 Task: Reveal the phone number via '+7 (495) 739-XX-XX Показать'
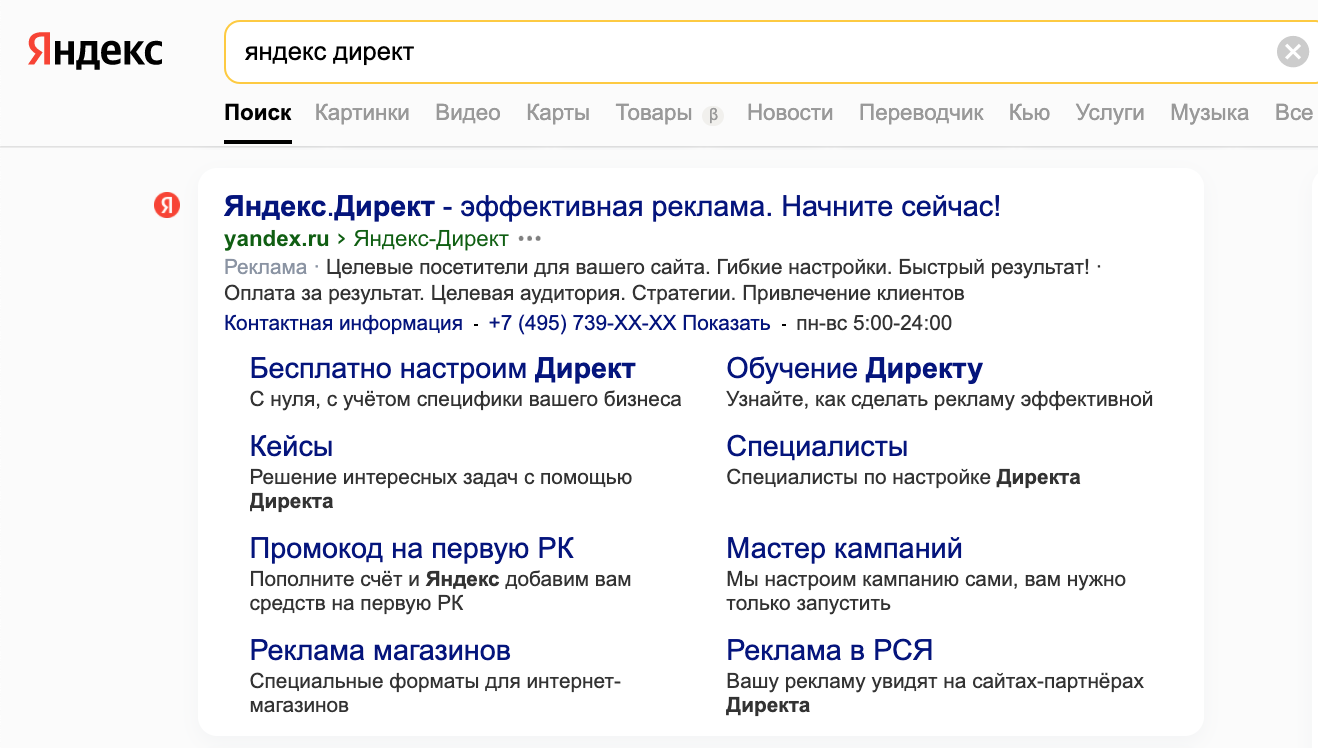pyautogui.click(x=630, y=323)
